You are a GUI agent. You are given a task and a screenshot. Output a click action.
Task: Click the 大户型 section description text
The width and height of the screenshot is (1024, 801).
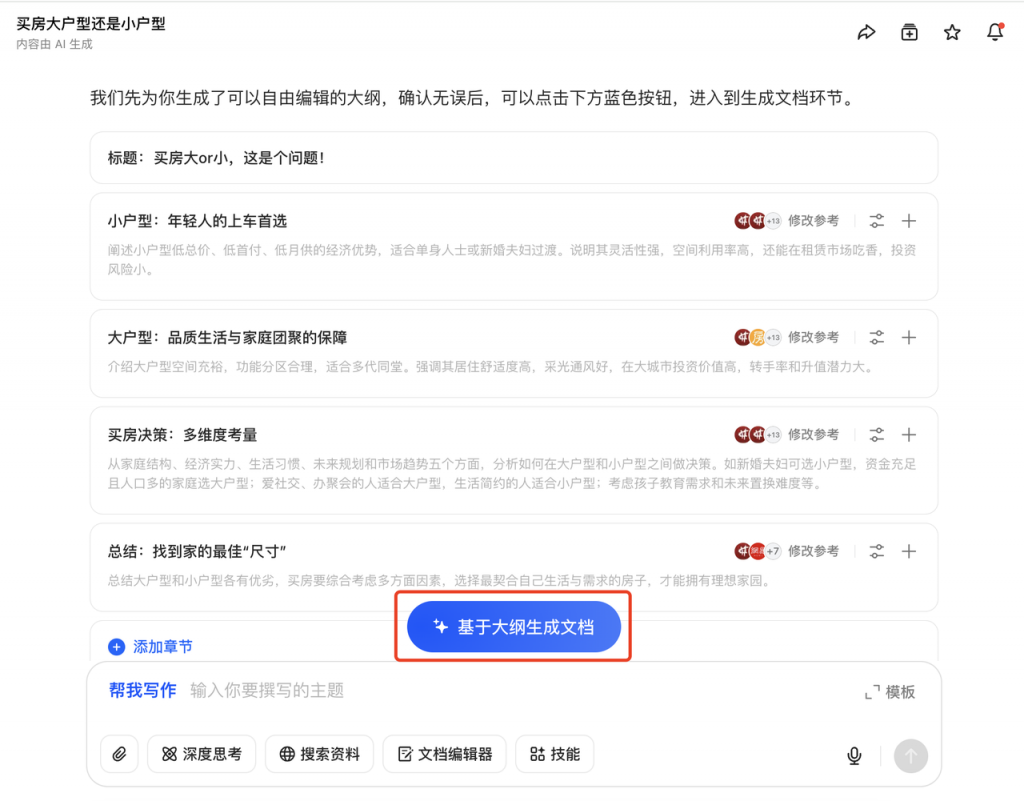[x=490, y=367]
